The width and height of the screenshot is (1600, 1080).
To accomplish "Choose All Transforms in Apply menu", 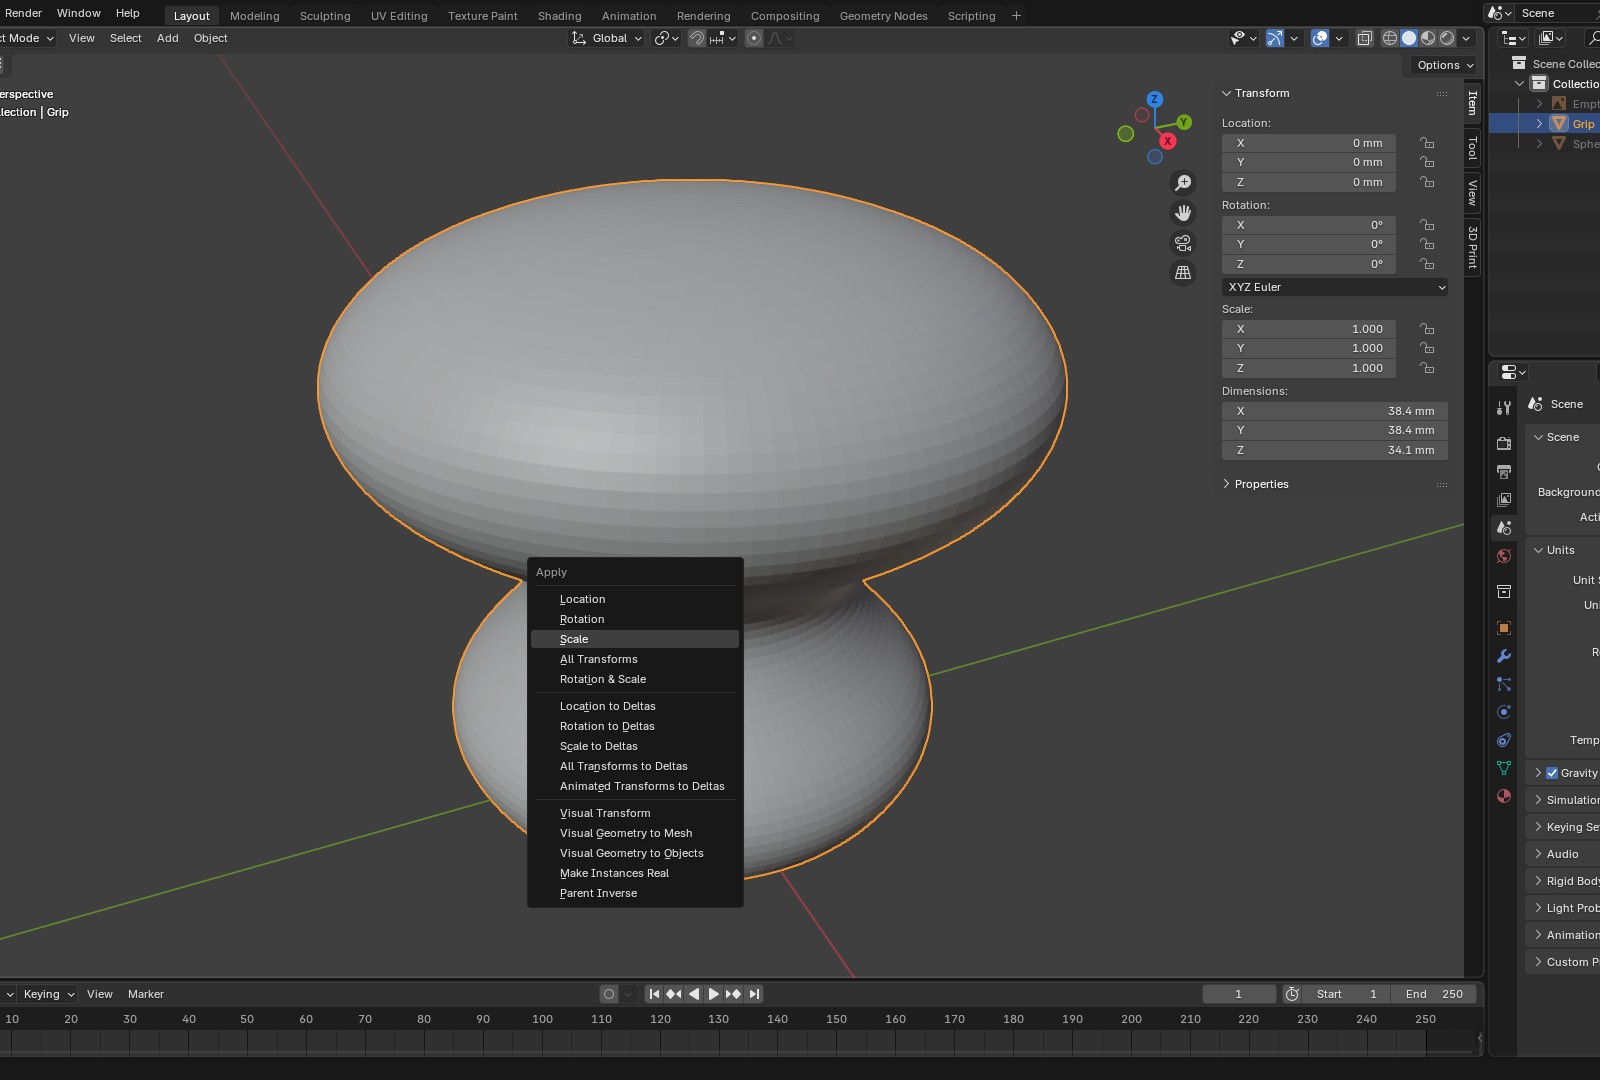I will (635, 659).
